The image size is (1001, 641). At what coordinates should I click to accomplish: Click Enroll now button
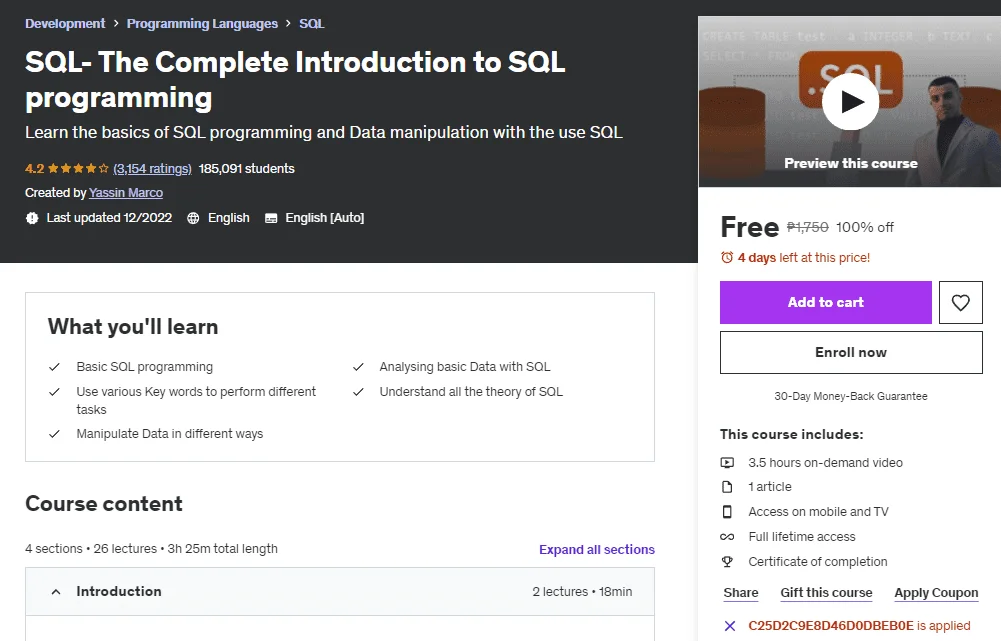click(x=851, y=352)
